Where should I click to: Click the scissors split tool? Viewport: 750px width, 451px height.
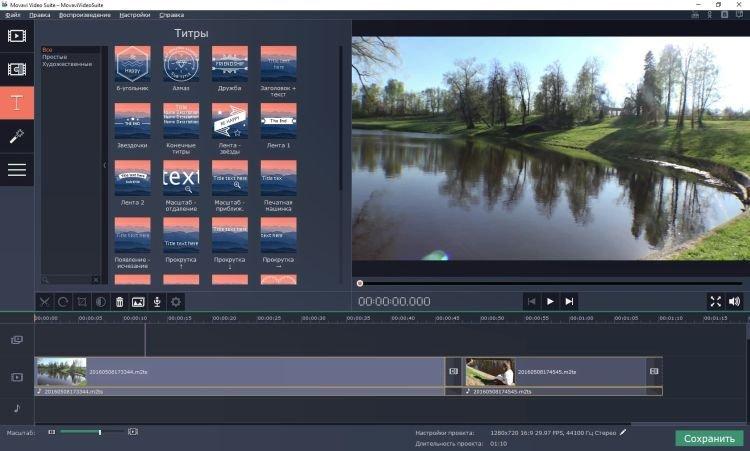44,302
